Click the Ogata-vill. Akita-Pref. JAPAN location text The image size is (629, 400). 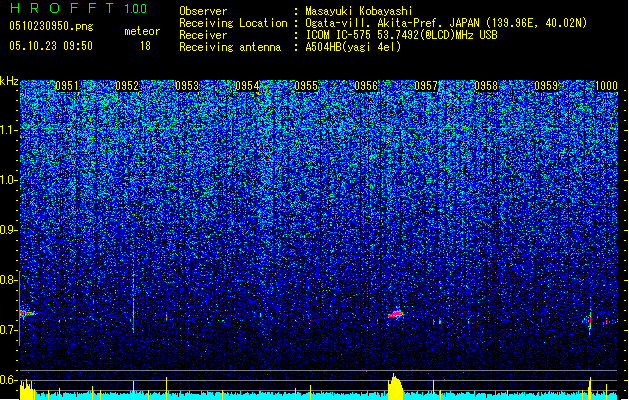(446, 23)
